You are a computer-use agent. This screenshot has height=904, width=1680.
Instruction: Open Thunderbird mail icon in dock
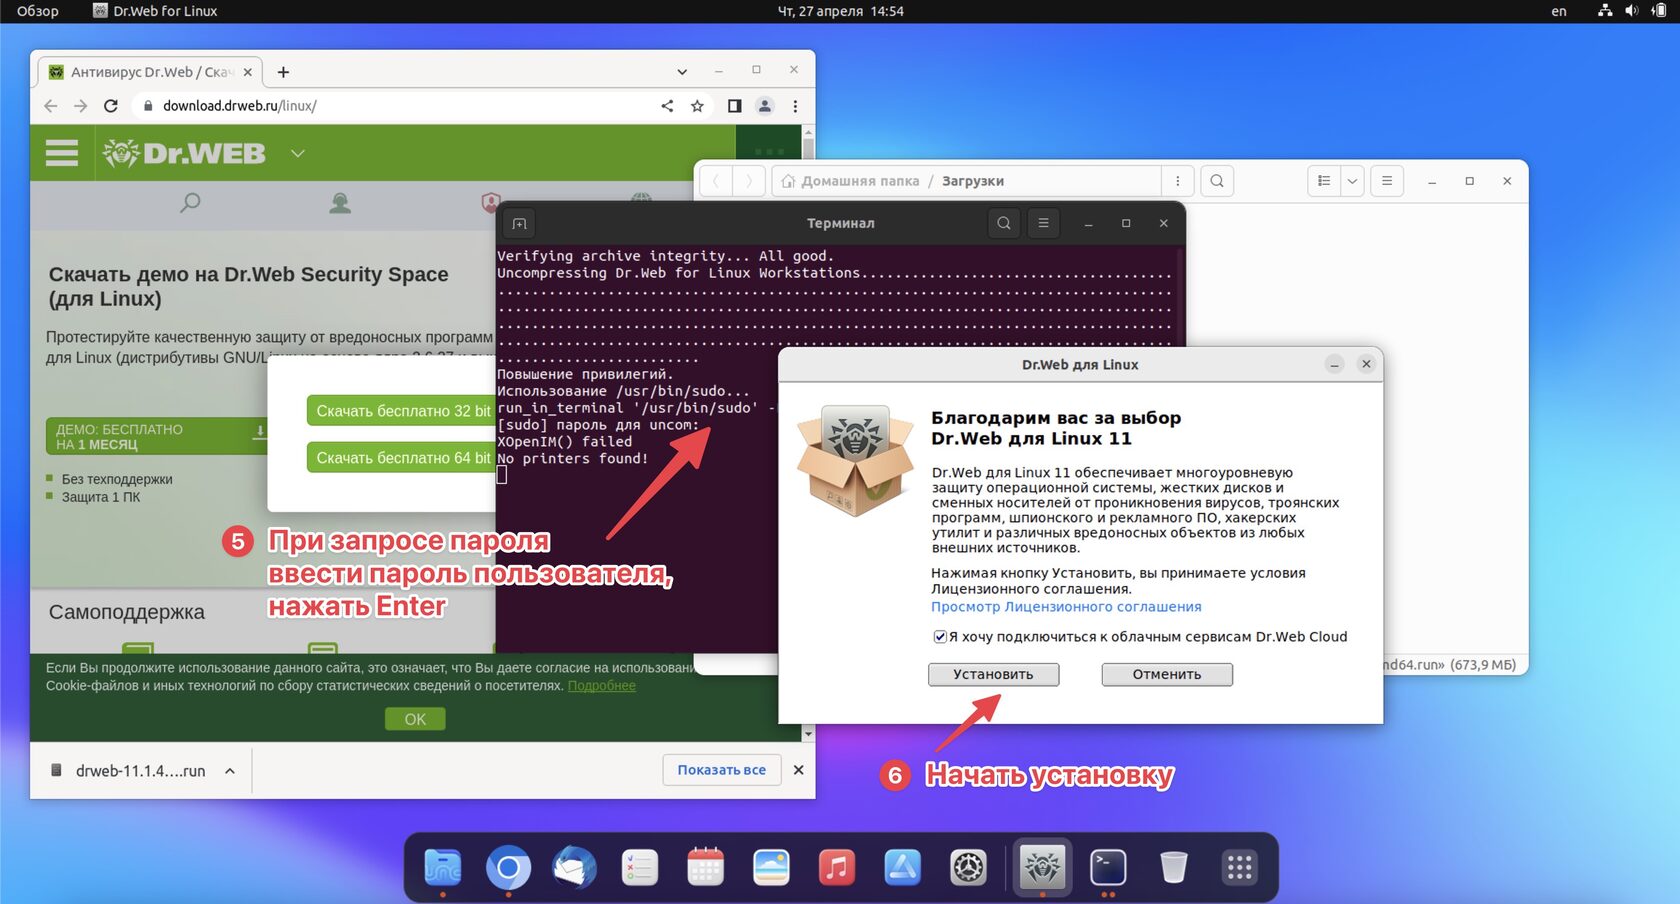574,867
